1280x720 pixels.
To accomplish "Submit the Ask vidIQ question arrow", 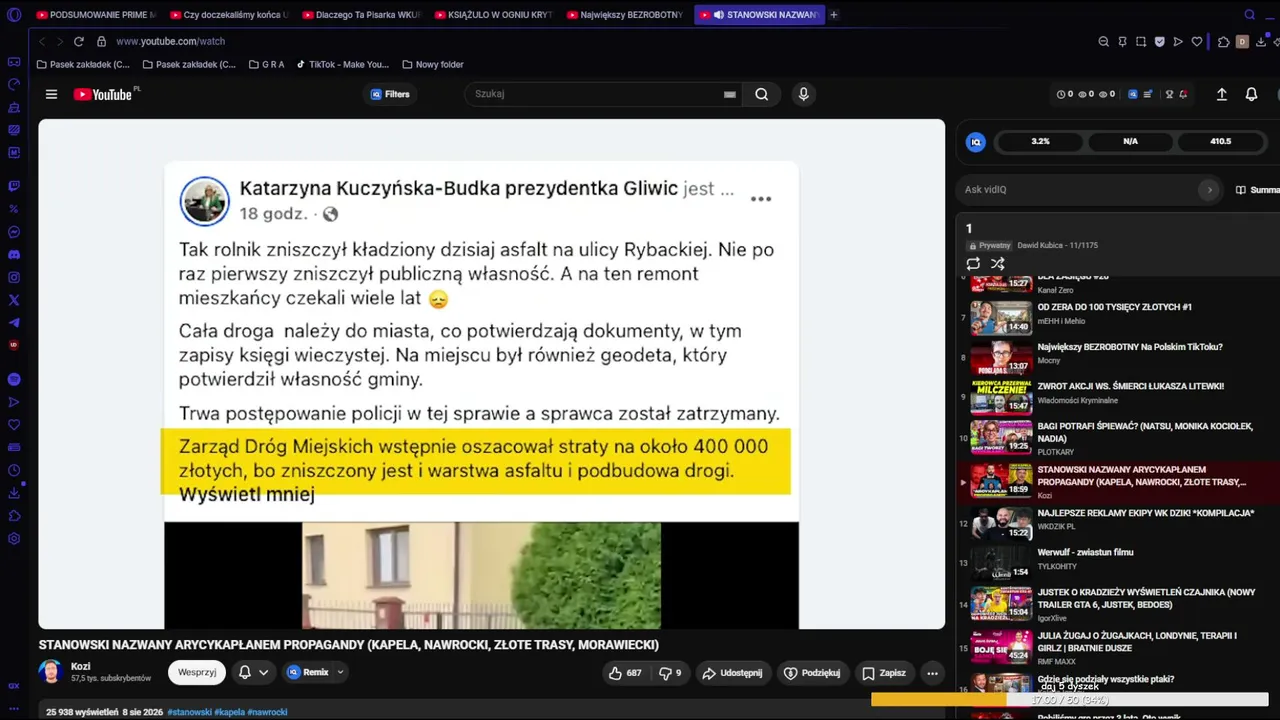I will [x=1209, y=190].
